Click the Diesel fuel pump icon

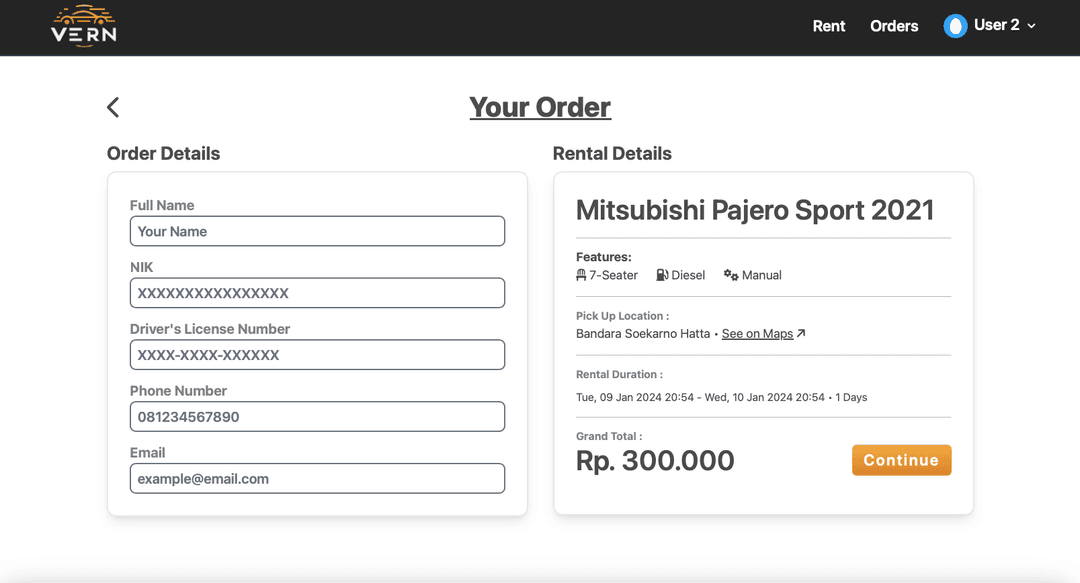click(x=662, y=275)
